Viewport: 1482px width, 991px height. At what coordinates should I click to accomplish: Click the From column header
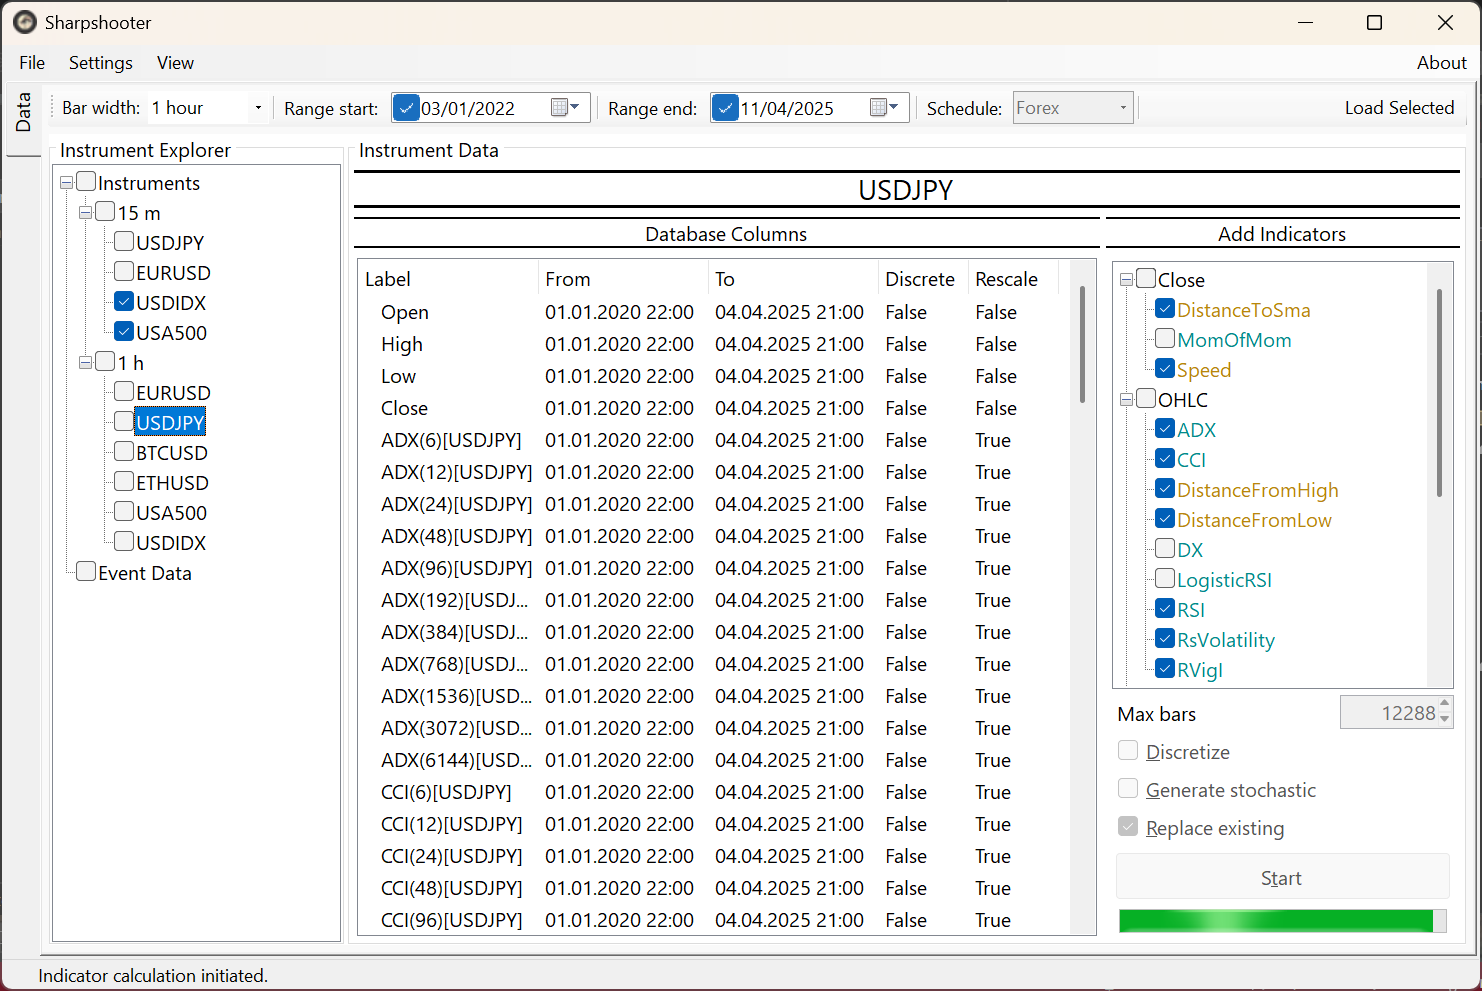pos(623,279)
